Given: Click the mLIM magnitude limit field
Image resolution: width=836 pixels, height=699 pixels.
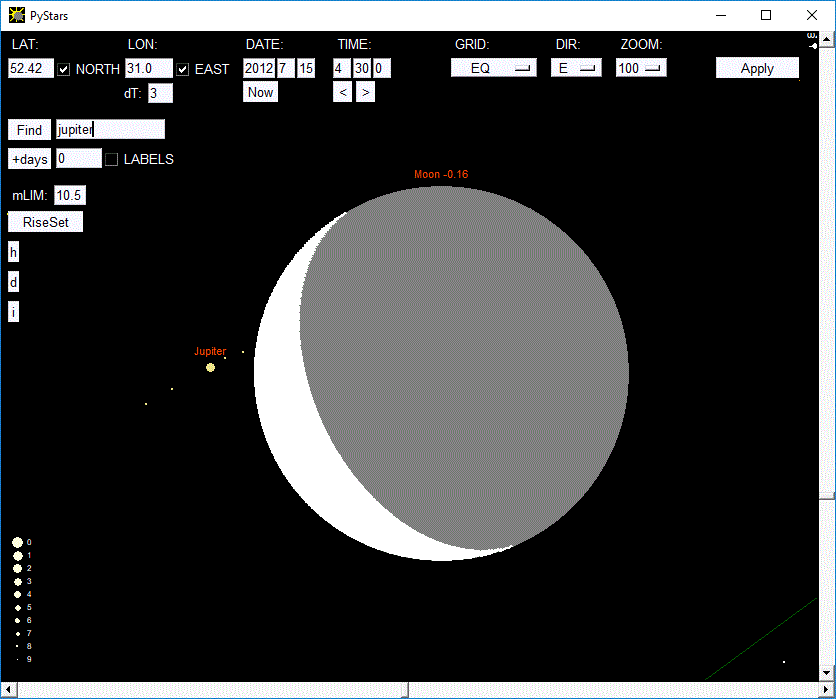Looking at the screenshot, I should 69,195.
